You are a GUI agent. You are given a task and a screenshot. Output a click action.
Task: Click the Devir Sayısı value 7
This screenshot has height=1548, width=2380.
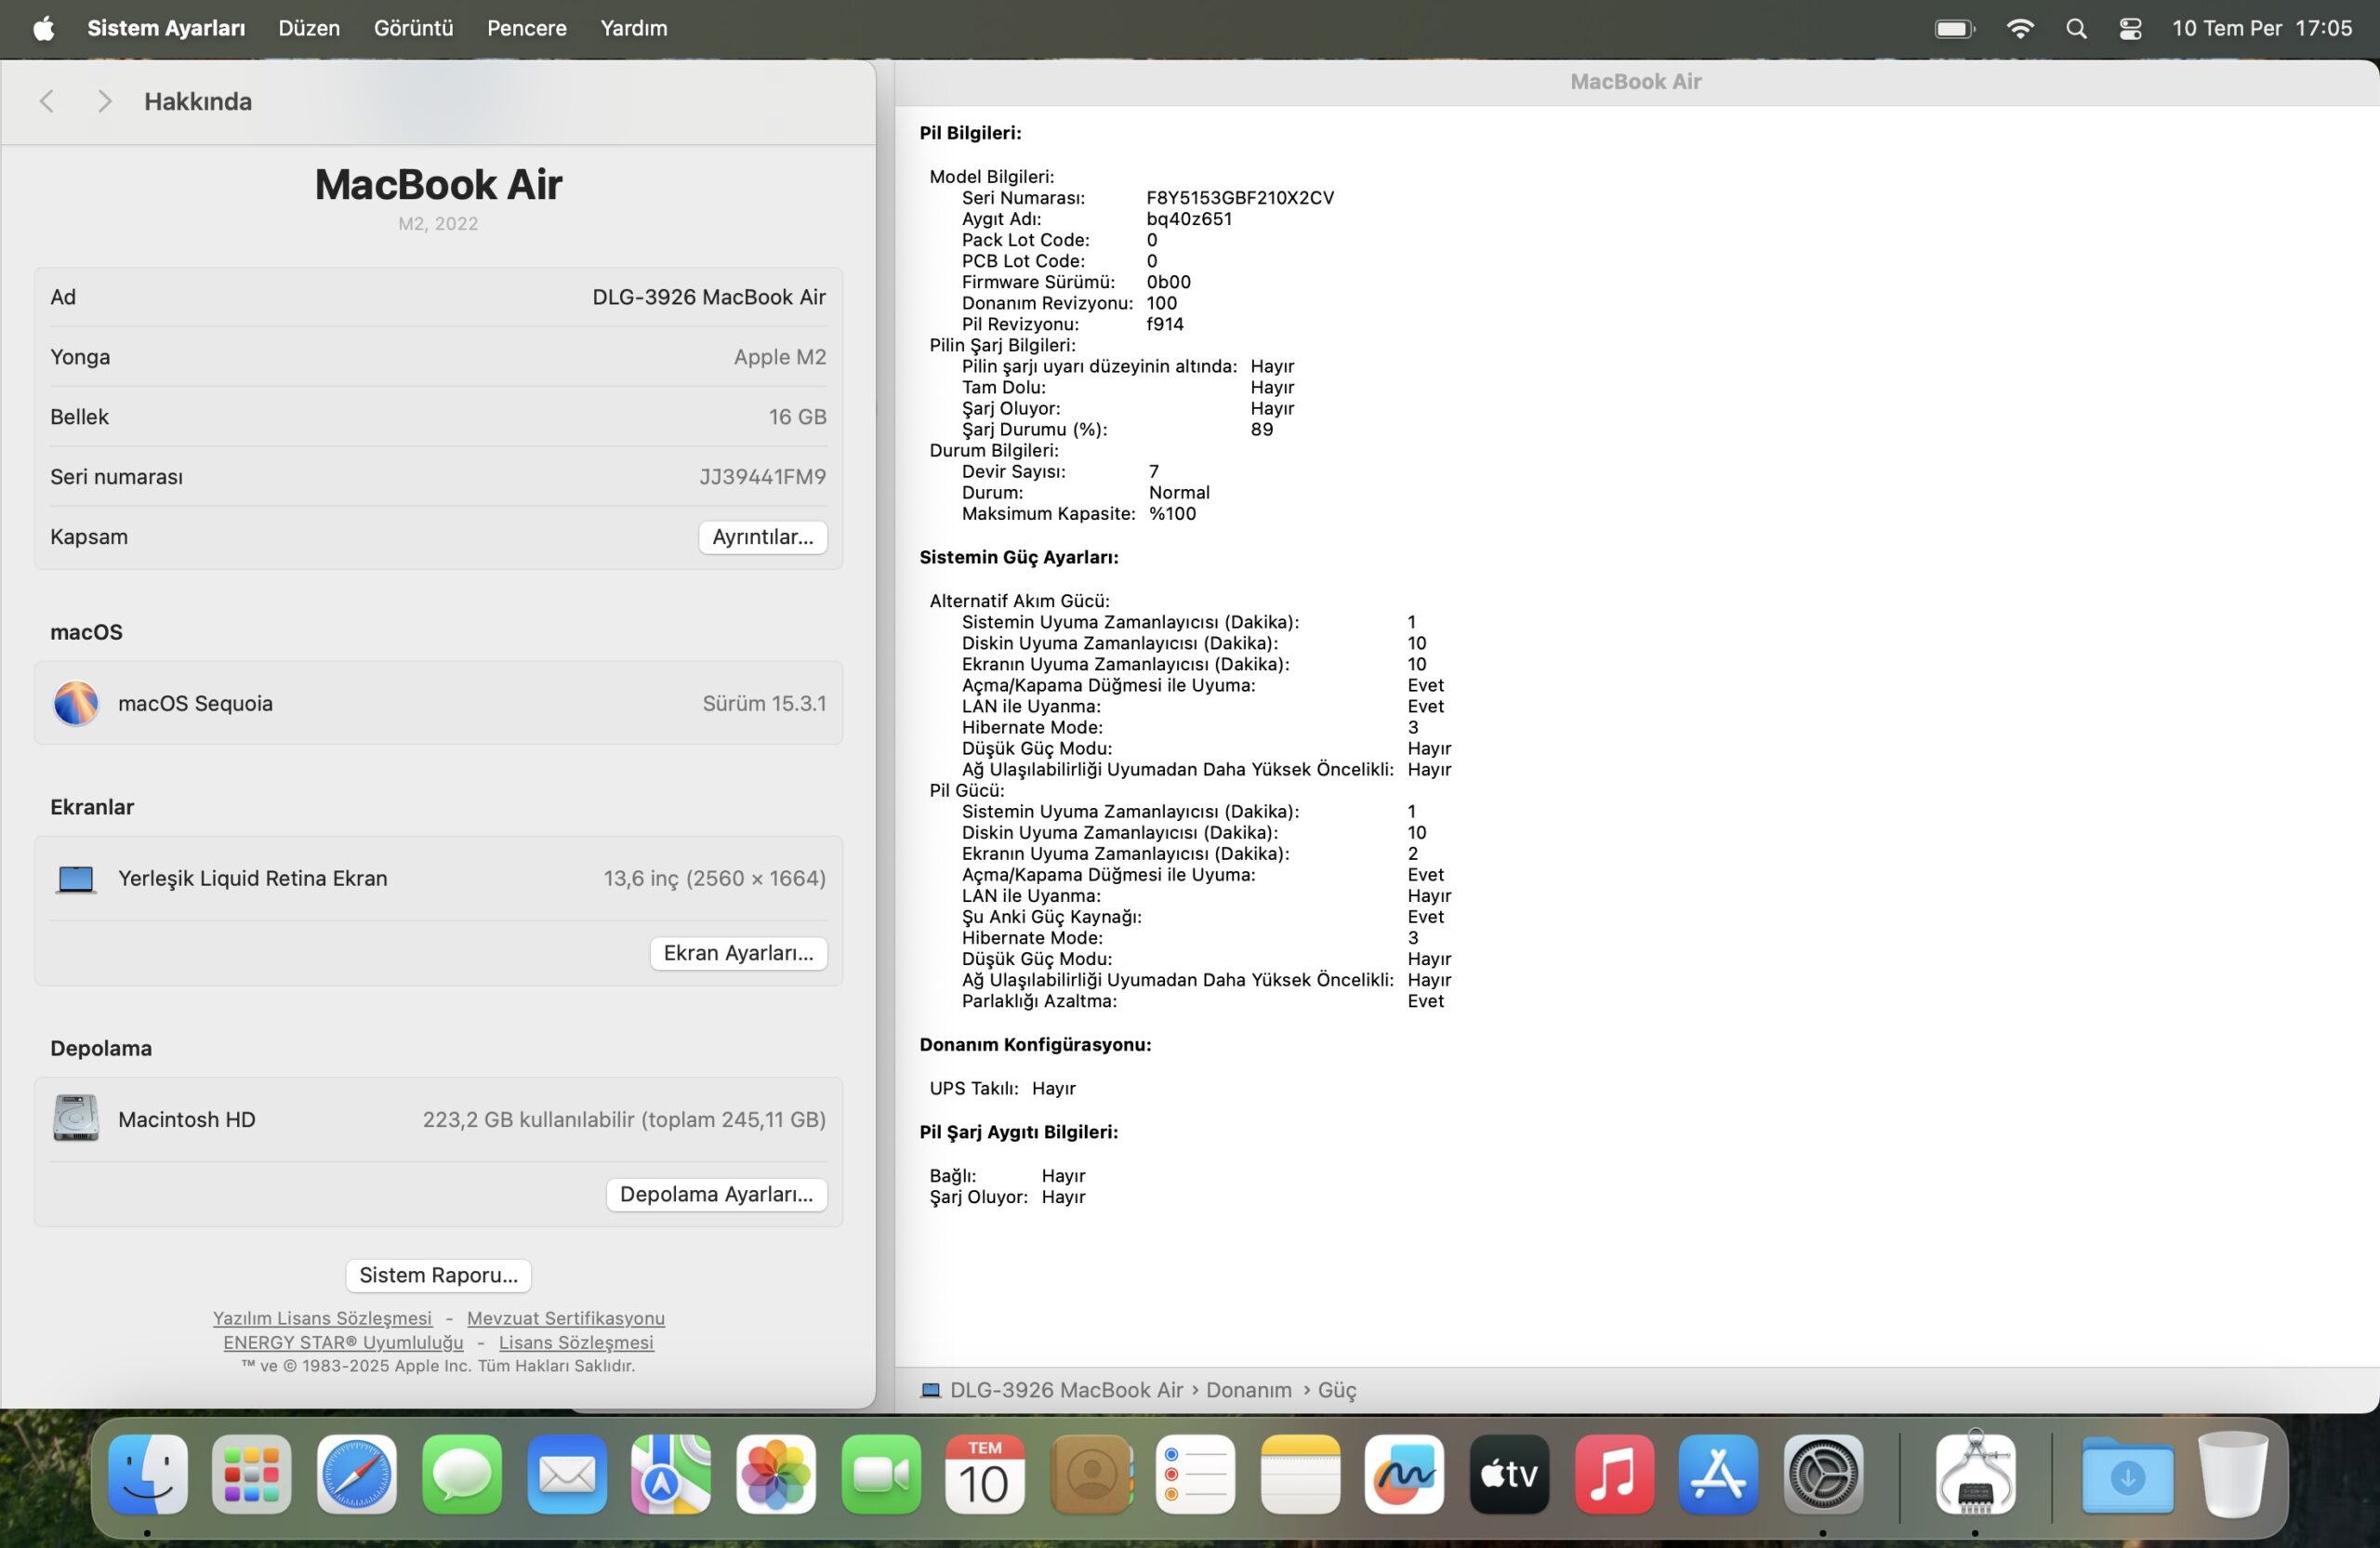coord(1154,472)
